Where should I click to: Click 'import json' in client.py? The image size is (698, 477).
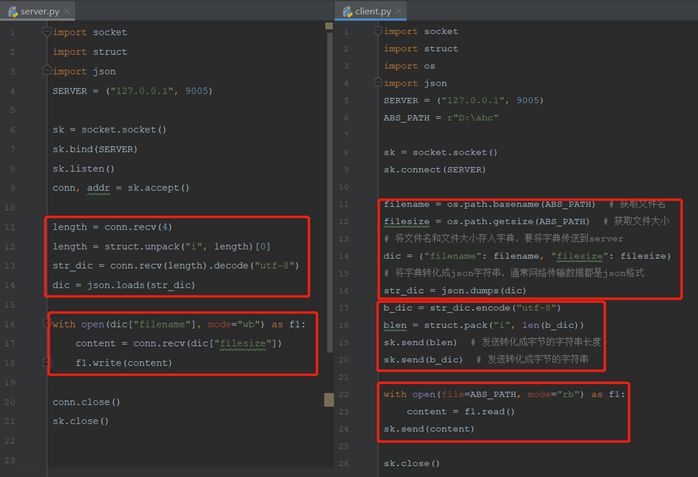[x=415, y=83]
